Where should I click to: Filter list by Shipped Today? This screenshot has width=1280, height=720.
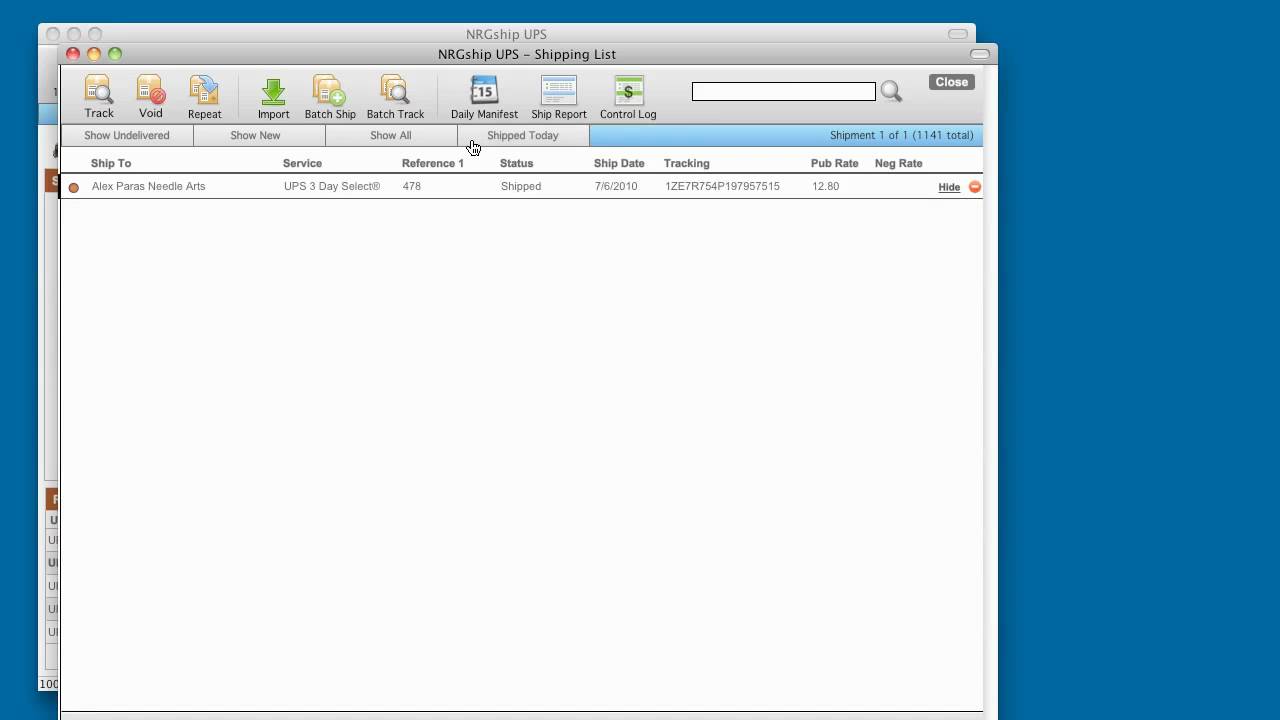523,136
